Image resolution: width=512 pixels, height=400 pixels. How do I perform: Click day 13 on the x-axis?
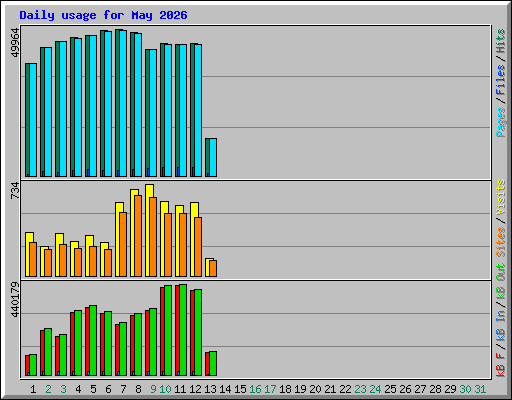coord(210,389)
